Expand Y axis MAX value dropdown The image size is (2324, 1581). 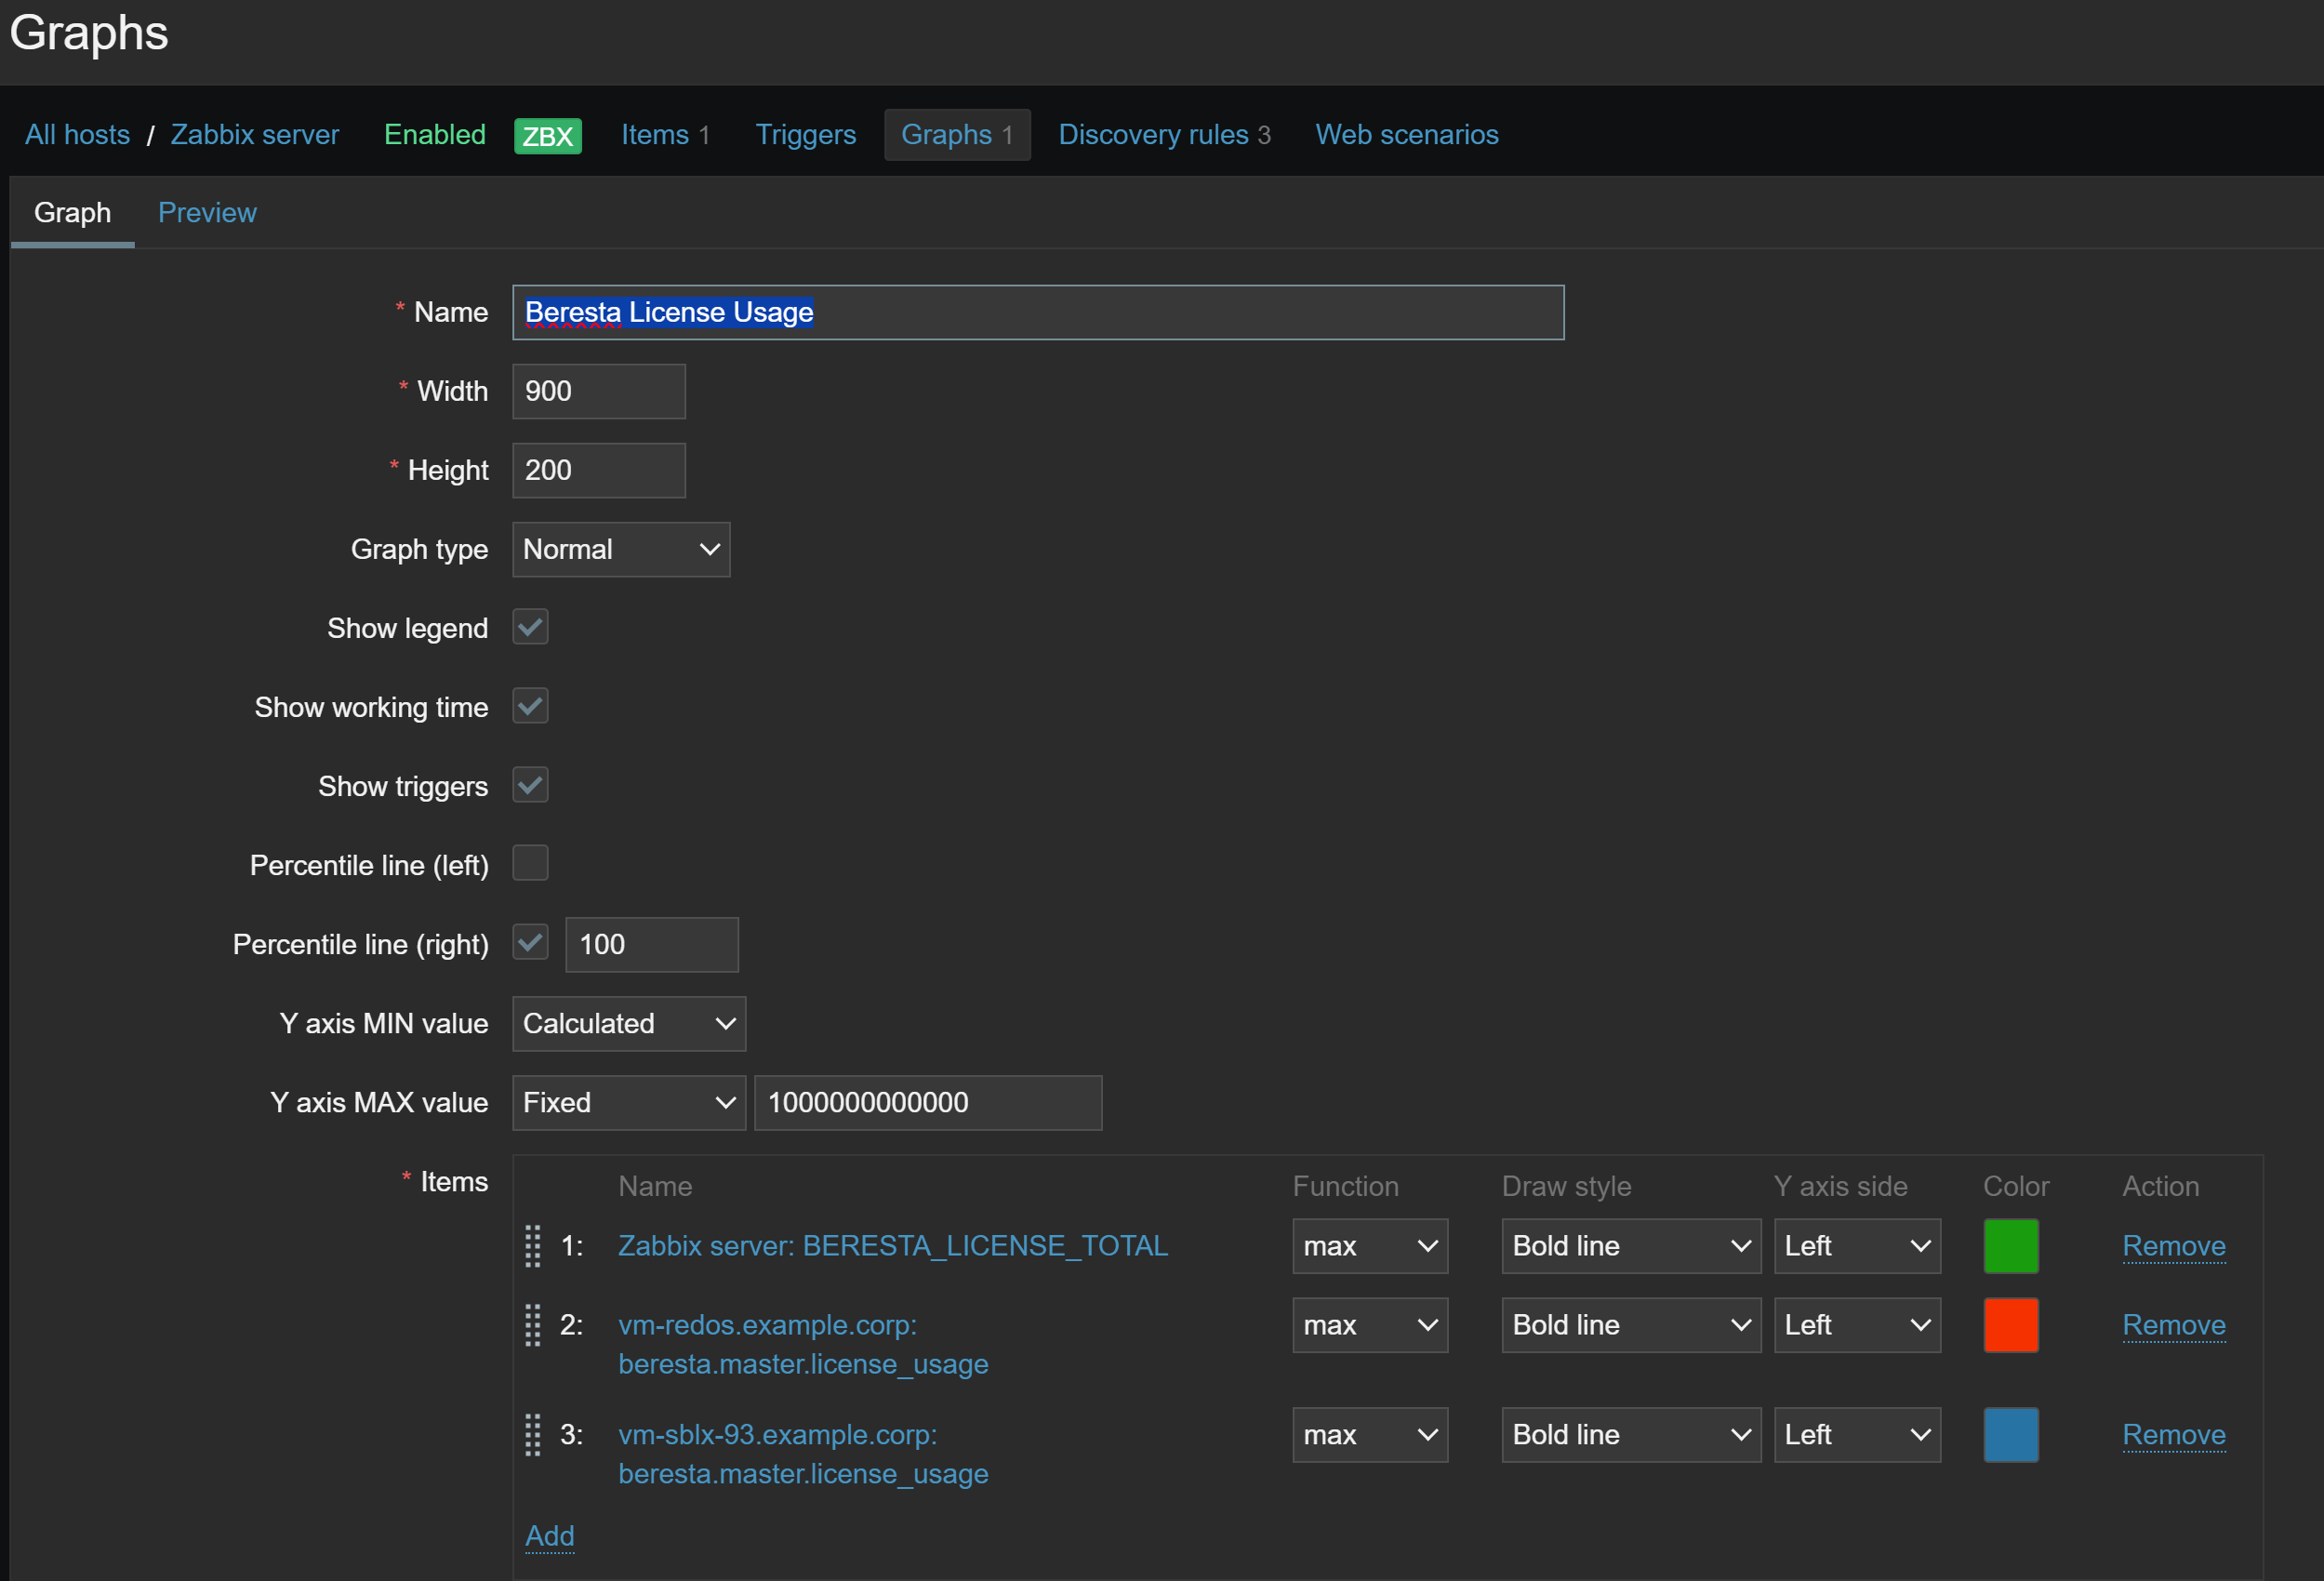point(628,1102)
